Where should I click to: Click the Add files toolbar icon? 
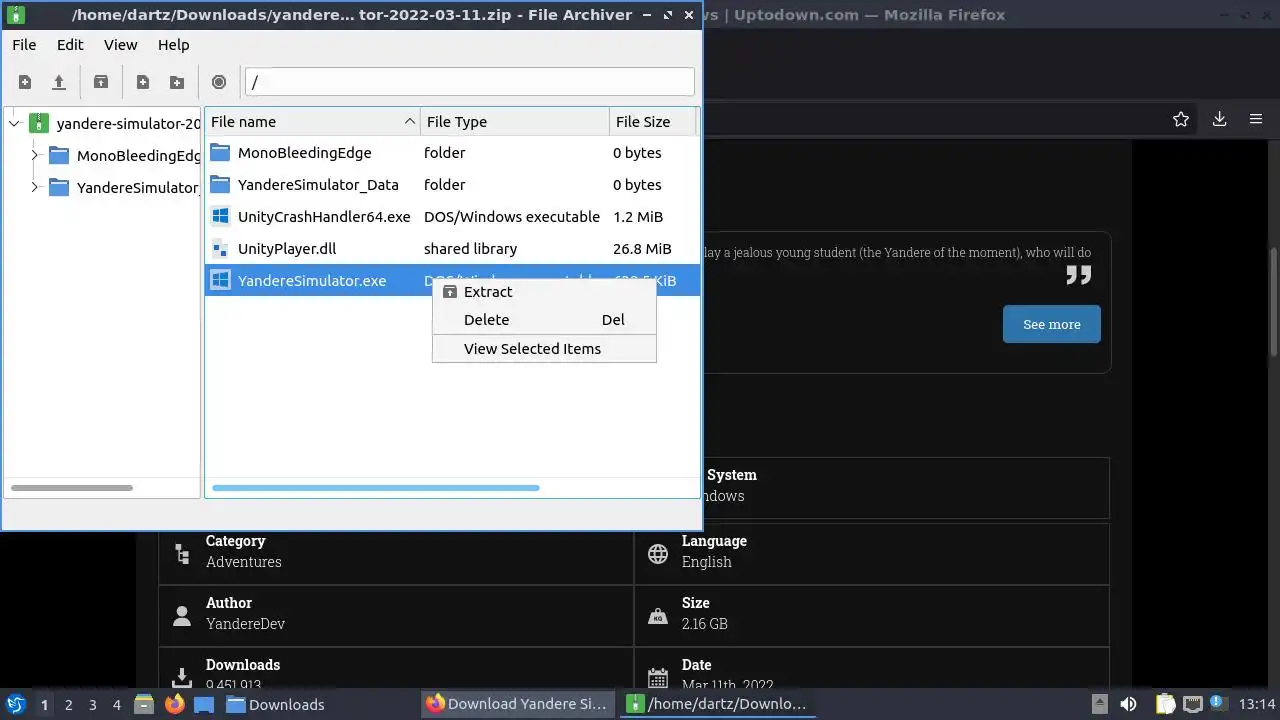[143, 82]
